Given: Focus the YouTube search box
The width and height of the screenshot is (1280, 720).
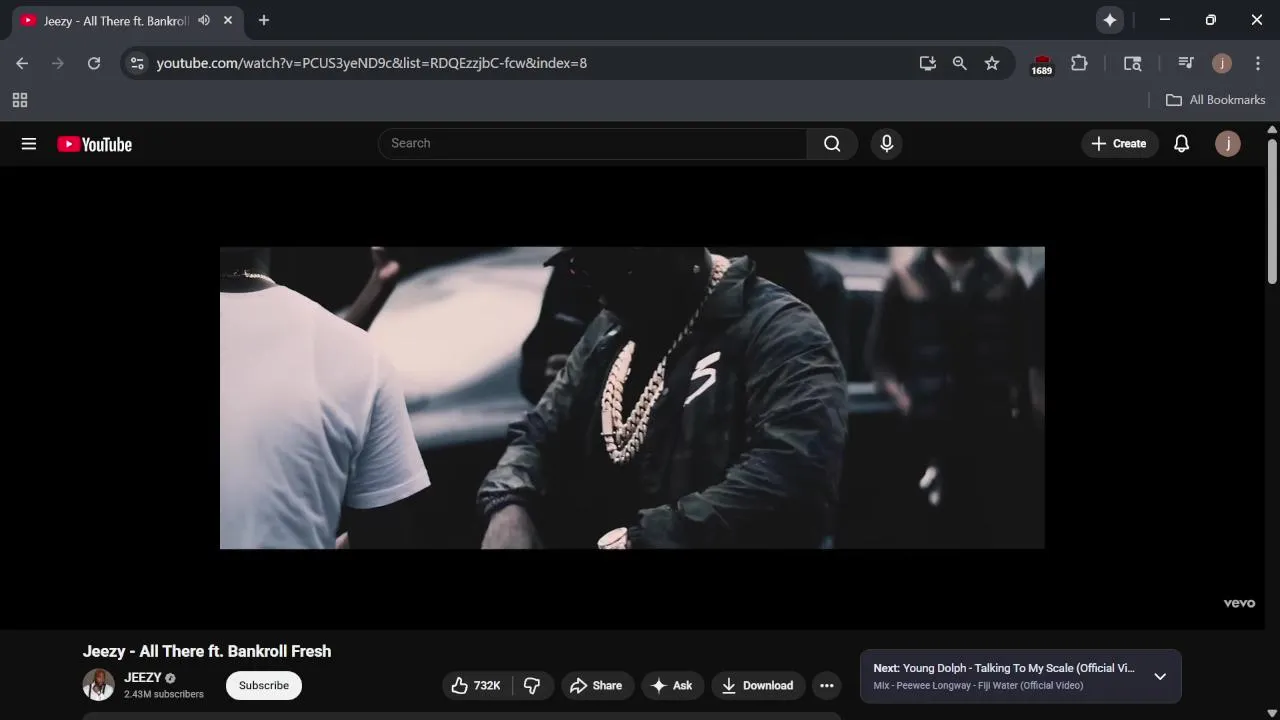Looking at the screenshot, I should [x=592, y=144].
